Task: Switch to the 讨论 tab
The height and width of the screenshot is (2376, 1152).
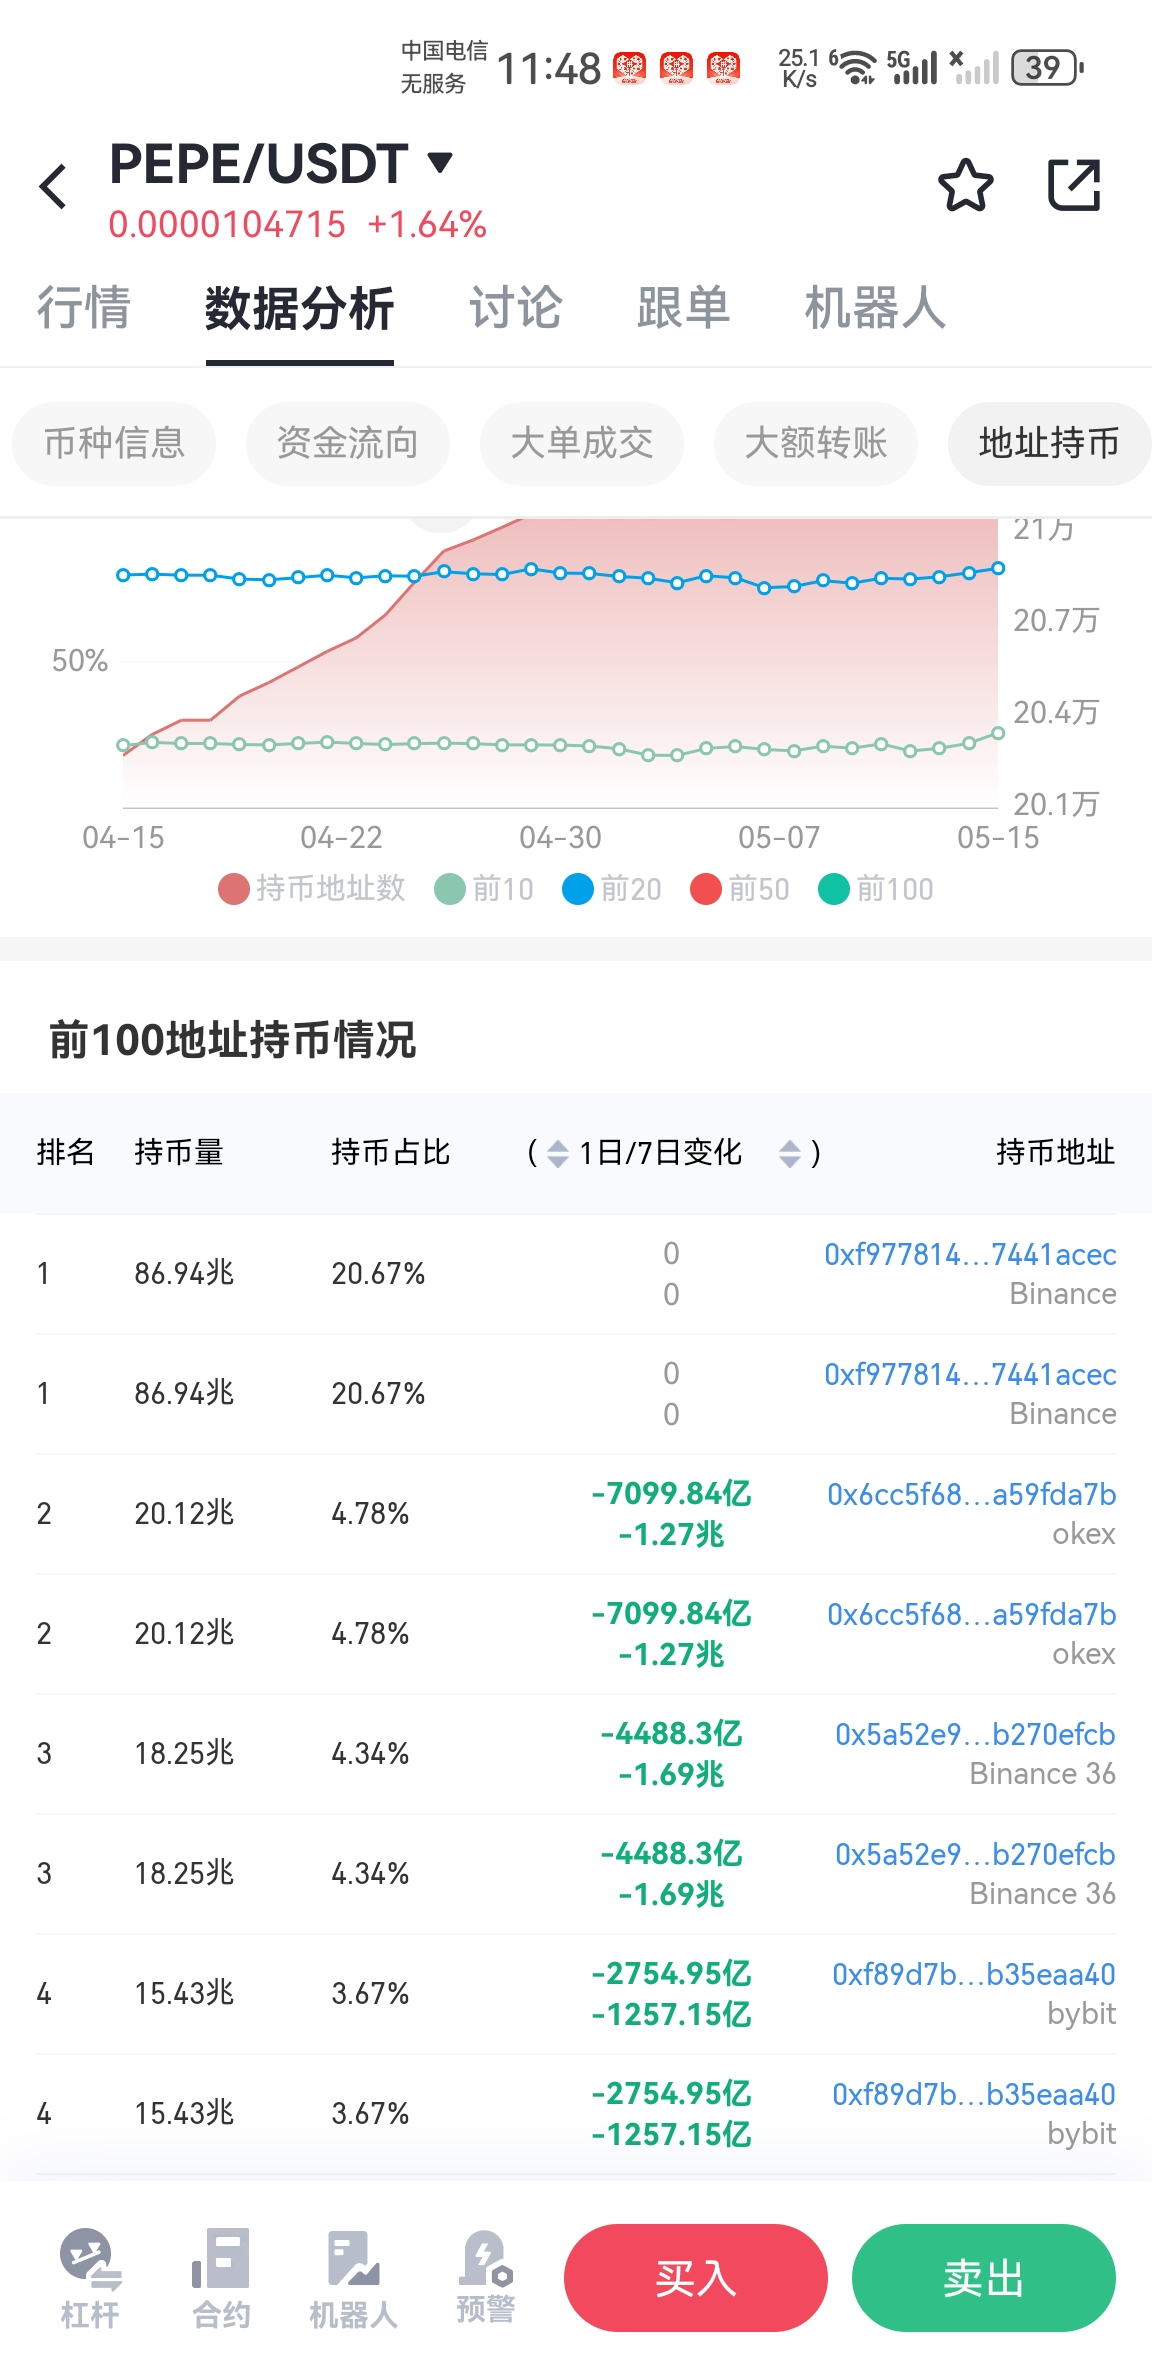Action: pyautogui.click(x=516, y=308)
